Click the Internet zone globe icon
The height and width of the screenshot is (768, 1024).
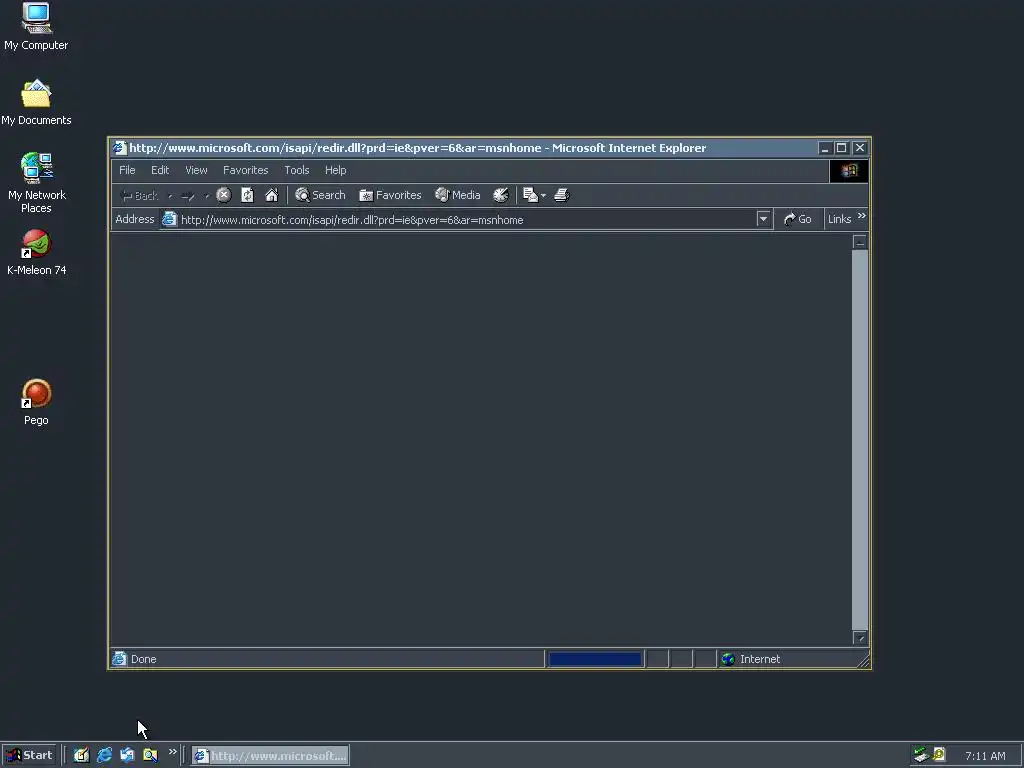pyautogui.click(x=728, y=659)
